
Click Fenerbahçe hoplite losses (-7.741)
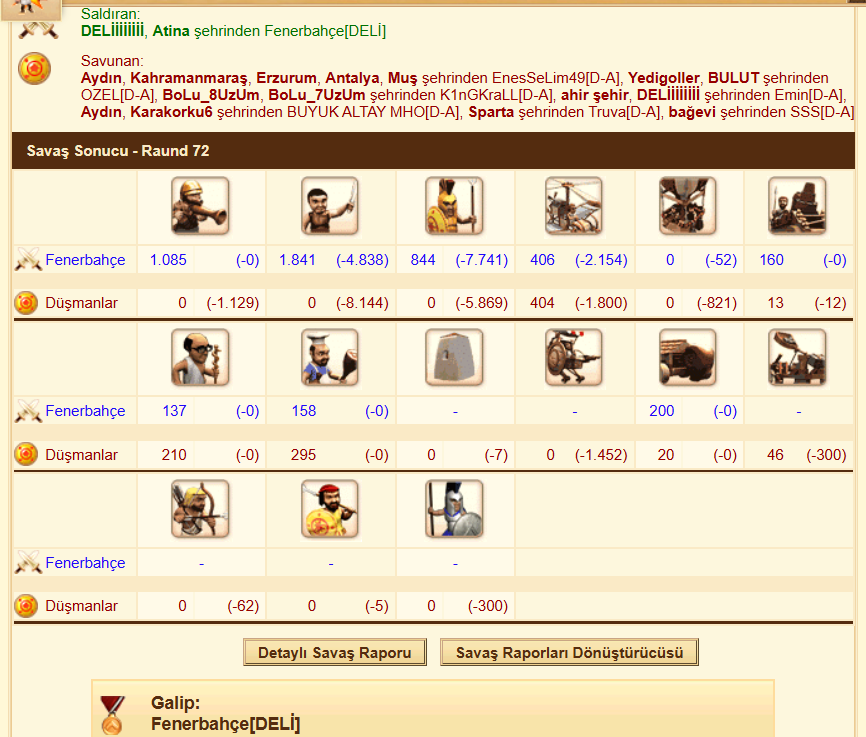coord(482,260)
